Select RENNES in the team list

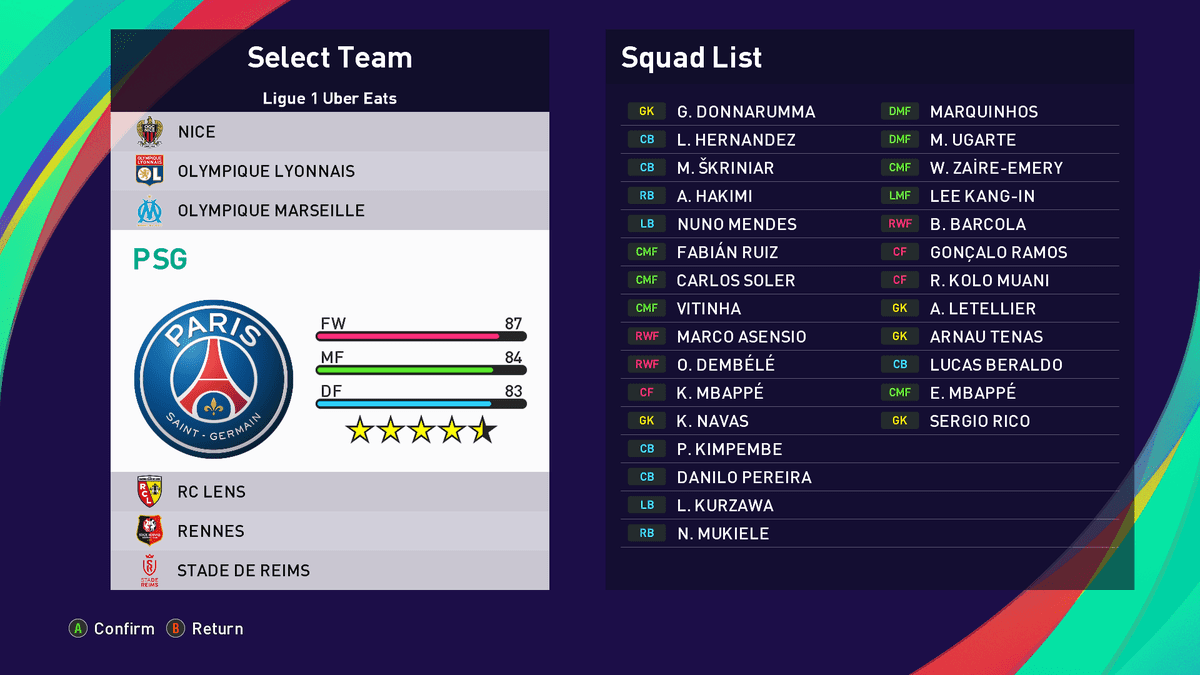[210, 531]
